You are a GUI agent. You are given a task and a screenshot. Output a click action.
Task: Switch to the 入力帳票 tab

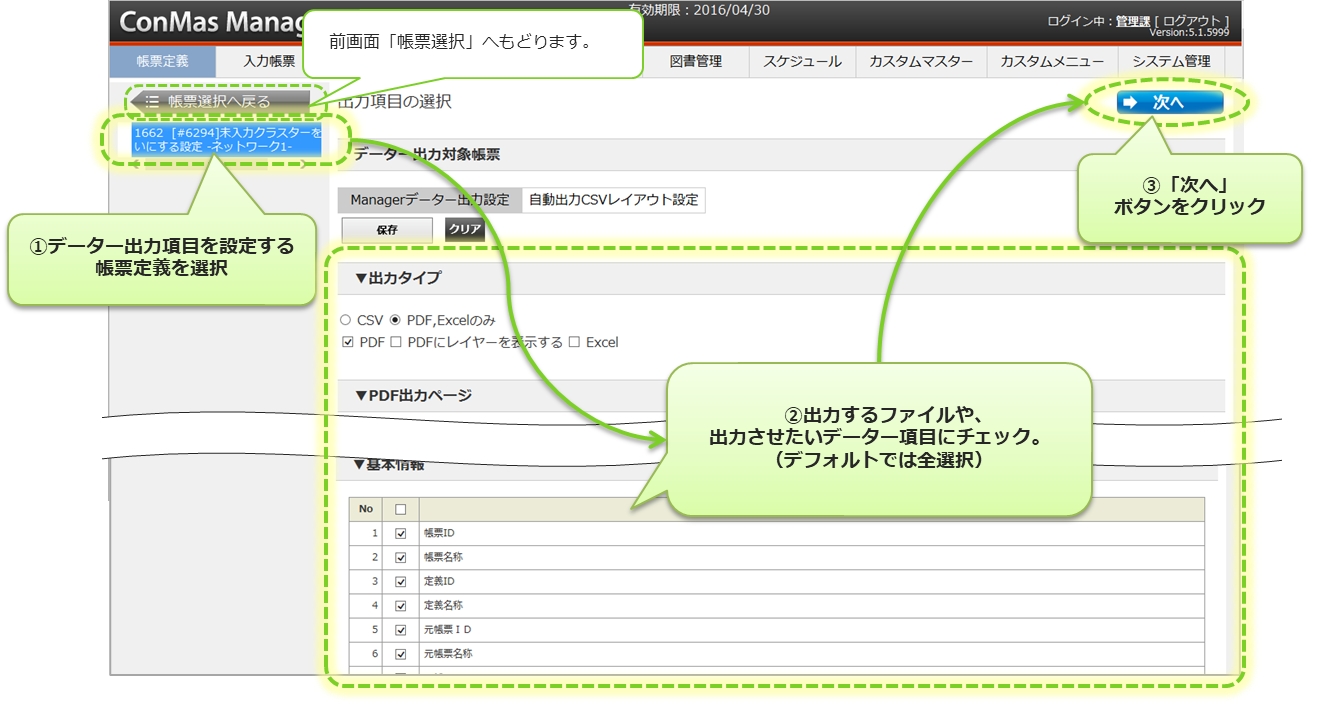coord(269,61)
